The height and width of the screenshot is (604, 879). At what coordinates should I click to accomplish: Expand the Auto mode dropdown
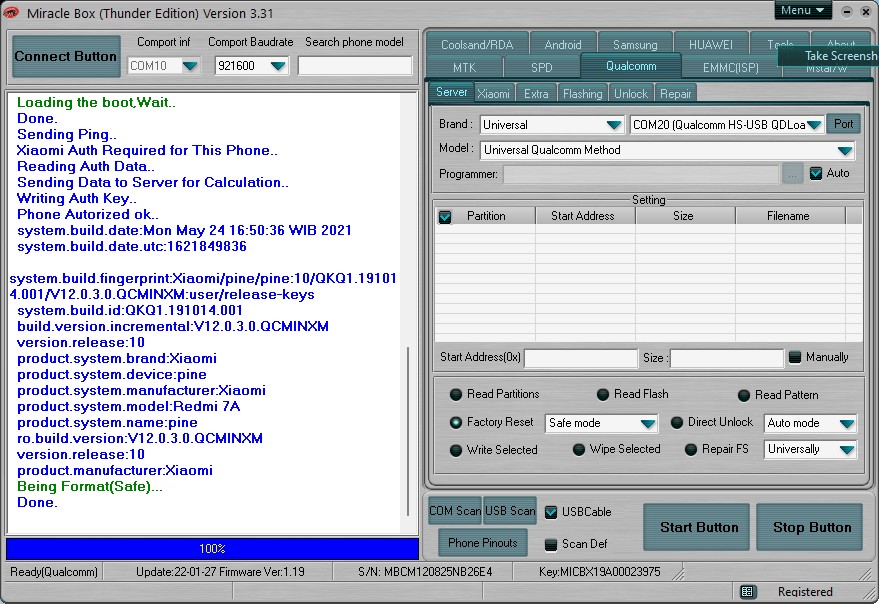tap(847, 423)
